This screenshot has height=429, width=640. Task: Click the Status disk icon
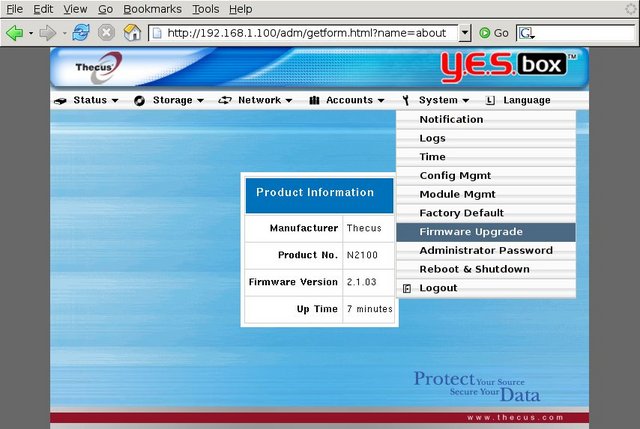pos(60,101)
